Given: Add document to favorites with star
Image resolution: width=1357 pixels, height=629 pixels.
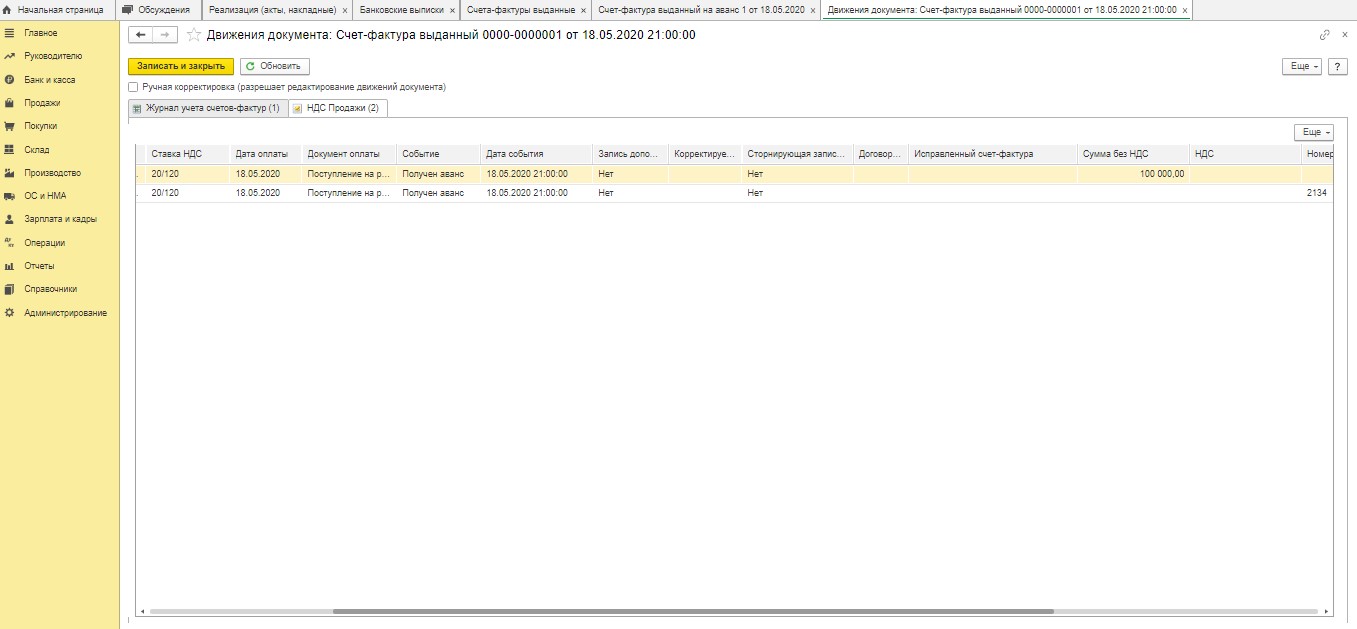Looking at the screenshot, I should tap(194, 35).
